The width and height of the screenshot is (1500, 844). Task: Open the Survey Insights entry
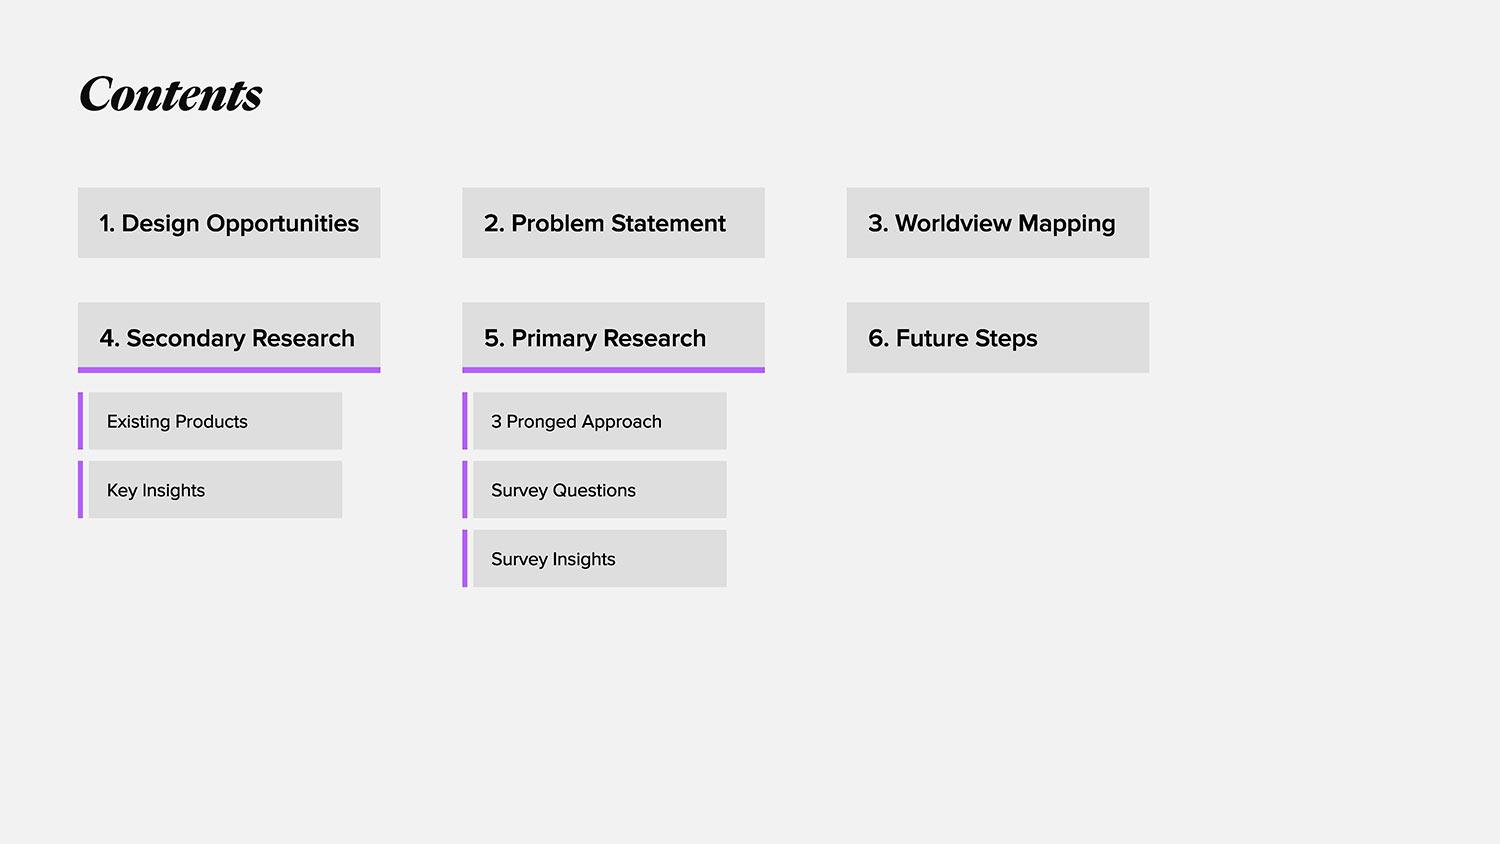pyautogui.click(x=599, y=559)
